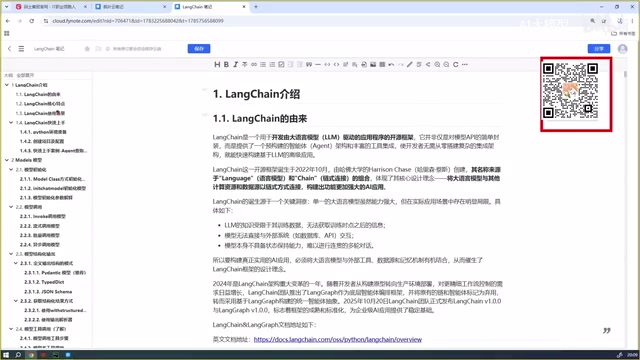Click the editor's vertical scrollbar
This screenshot has width=640, height=360.
click(625, 74)
